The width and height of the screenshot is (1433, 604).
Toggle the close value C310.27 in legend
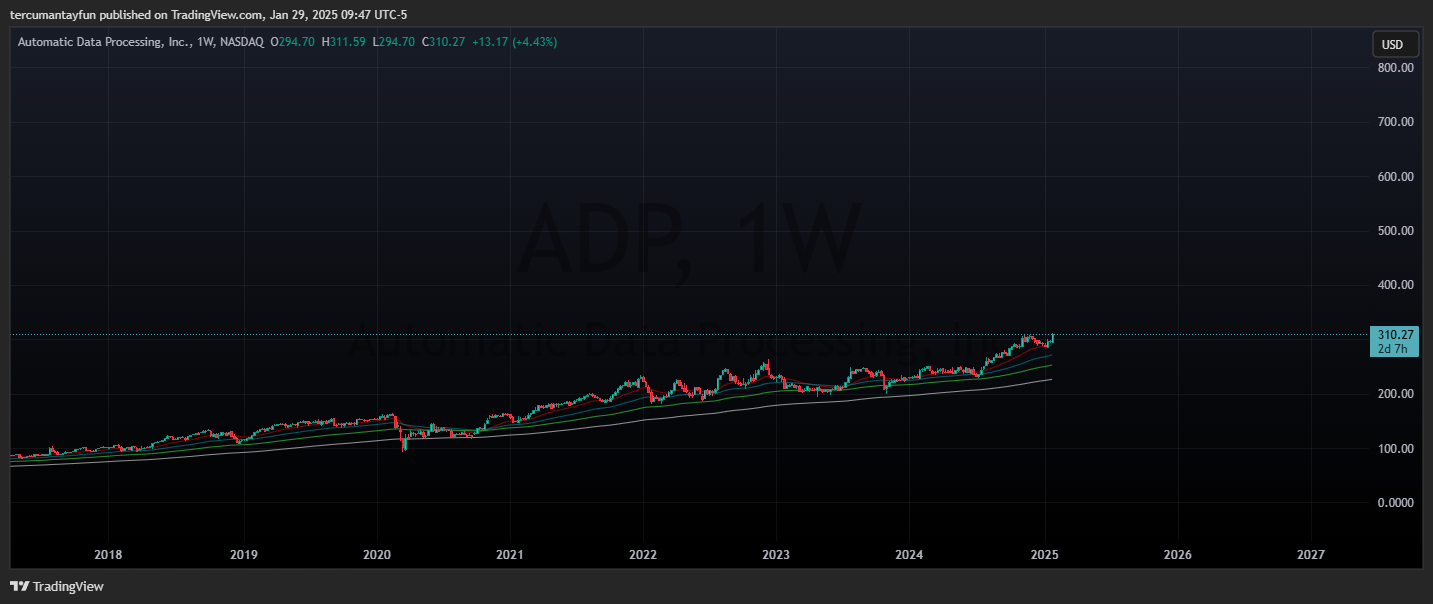(x=441, y=42)
